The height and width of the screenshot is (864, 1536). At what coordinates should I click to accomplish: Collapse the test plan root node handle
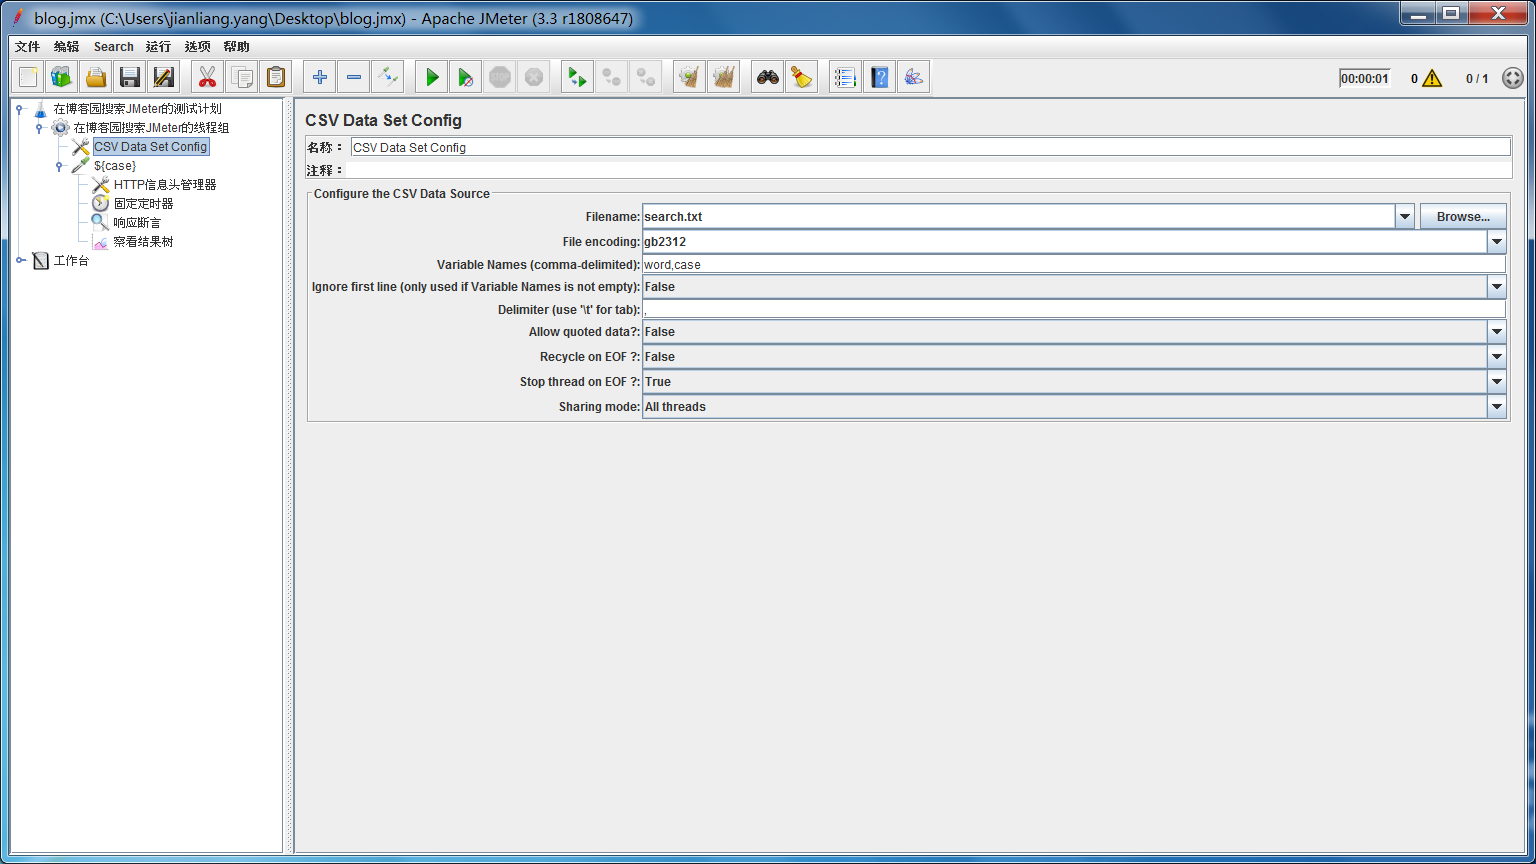click(x=20, y=109)
